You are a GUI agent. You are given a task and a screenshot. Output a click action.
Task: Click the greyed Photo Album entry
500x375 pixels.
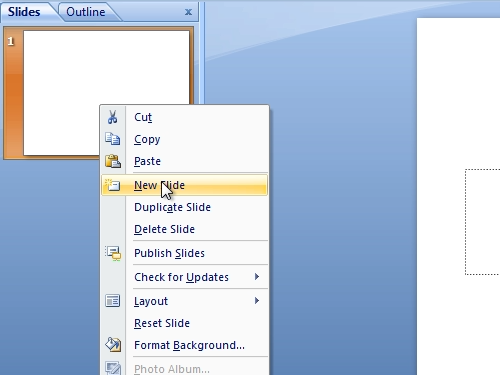click(x=185, y=368)
